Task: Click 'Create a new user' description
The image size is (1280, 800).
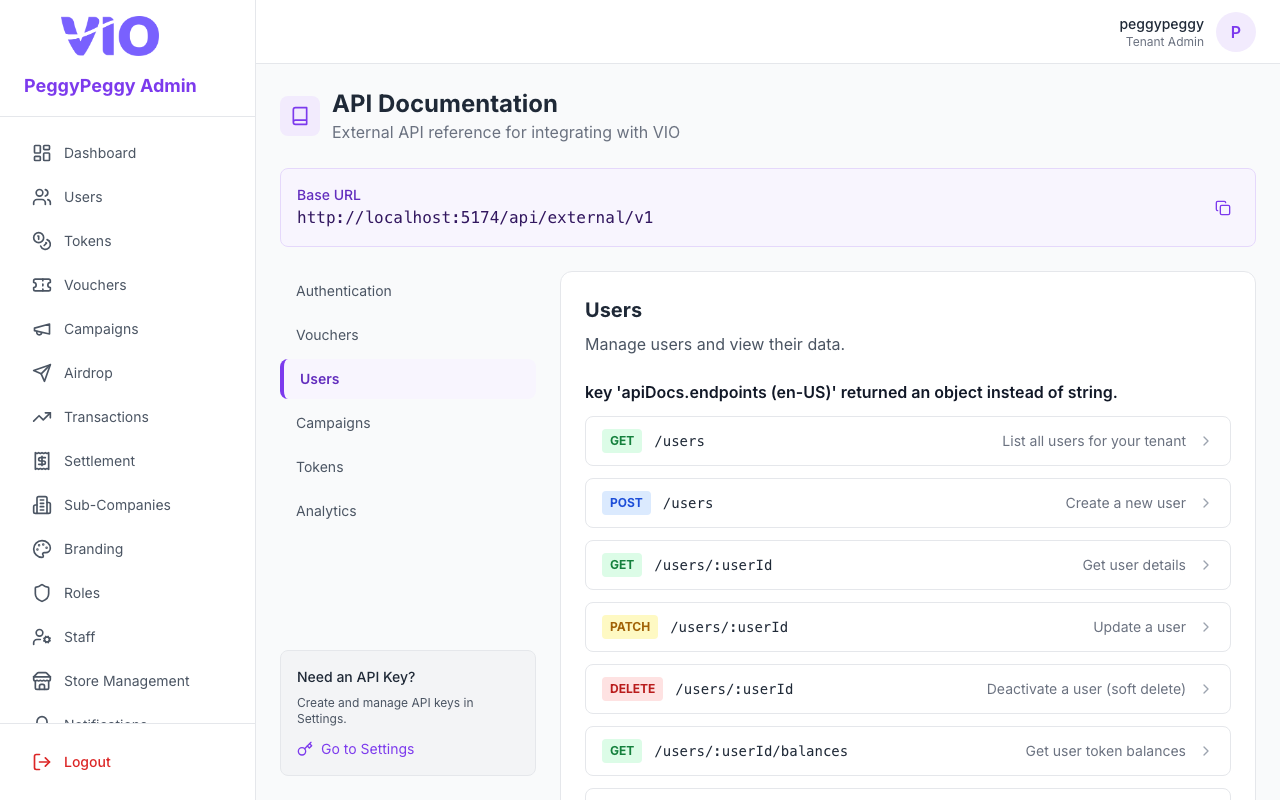Action: (1126, 503)
